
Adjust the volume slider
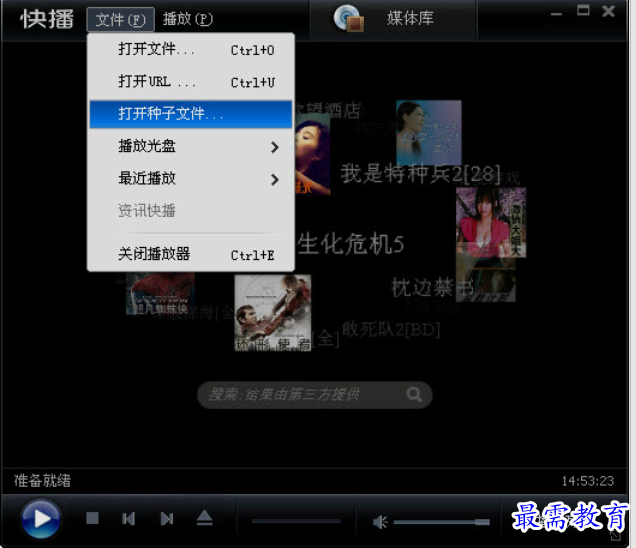[442, 522]
